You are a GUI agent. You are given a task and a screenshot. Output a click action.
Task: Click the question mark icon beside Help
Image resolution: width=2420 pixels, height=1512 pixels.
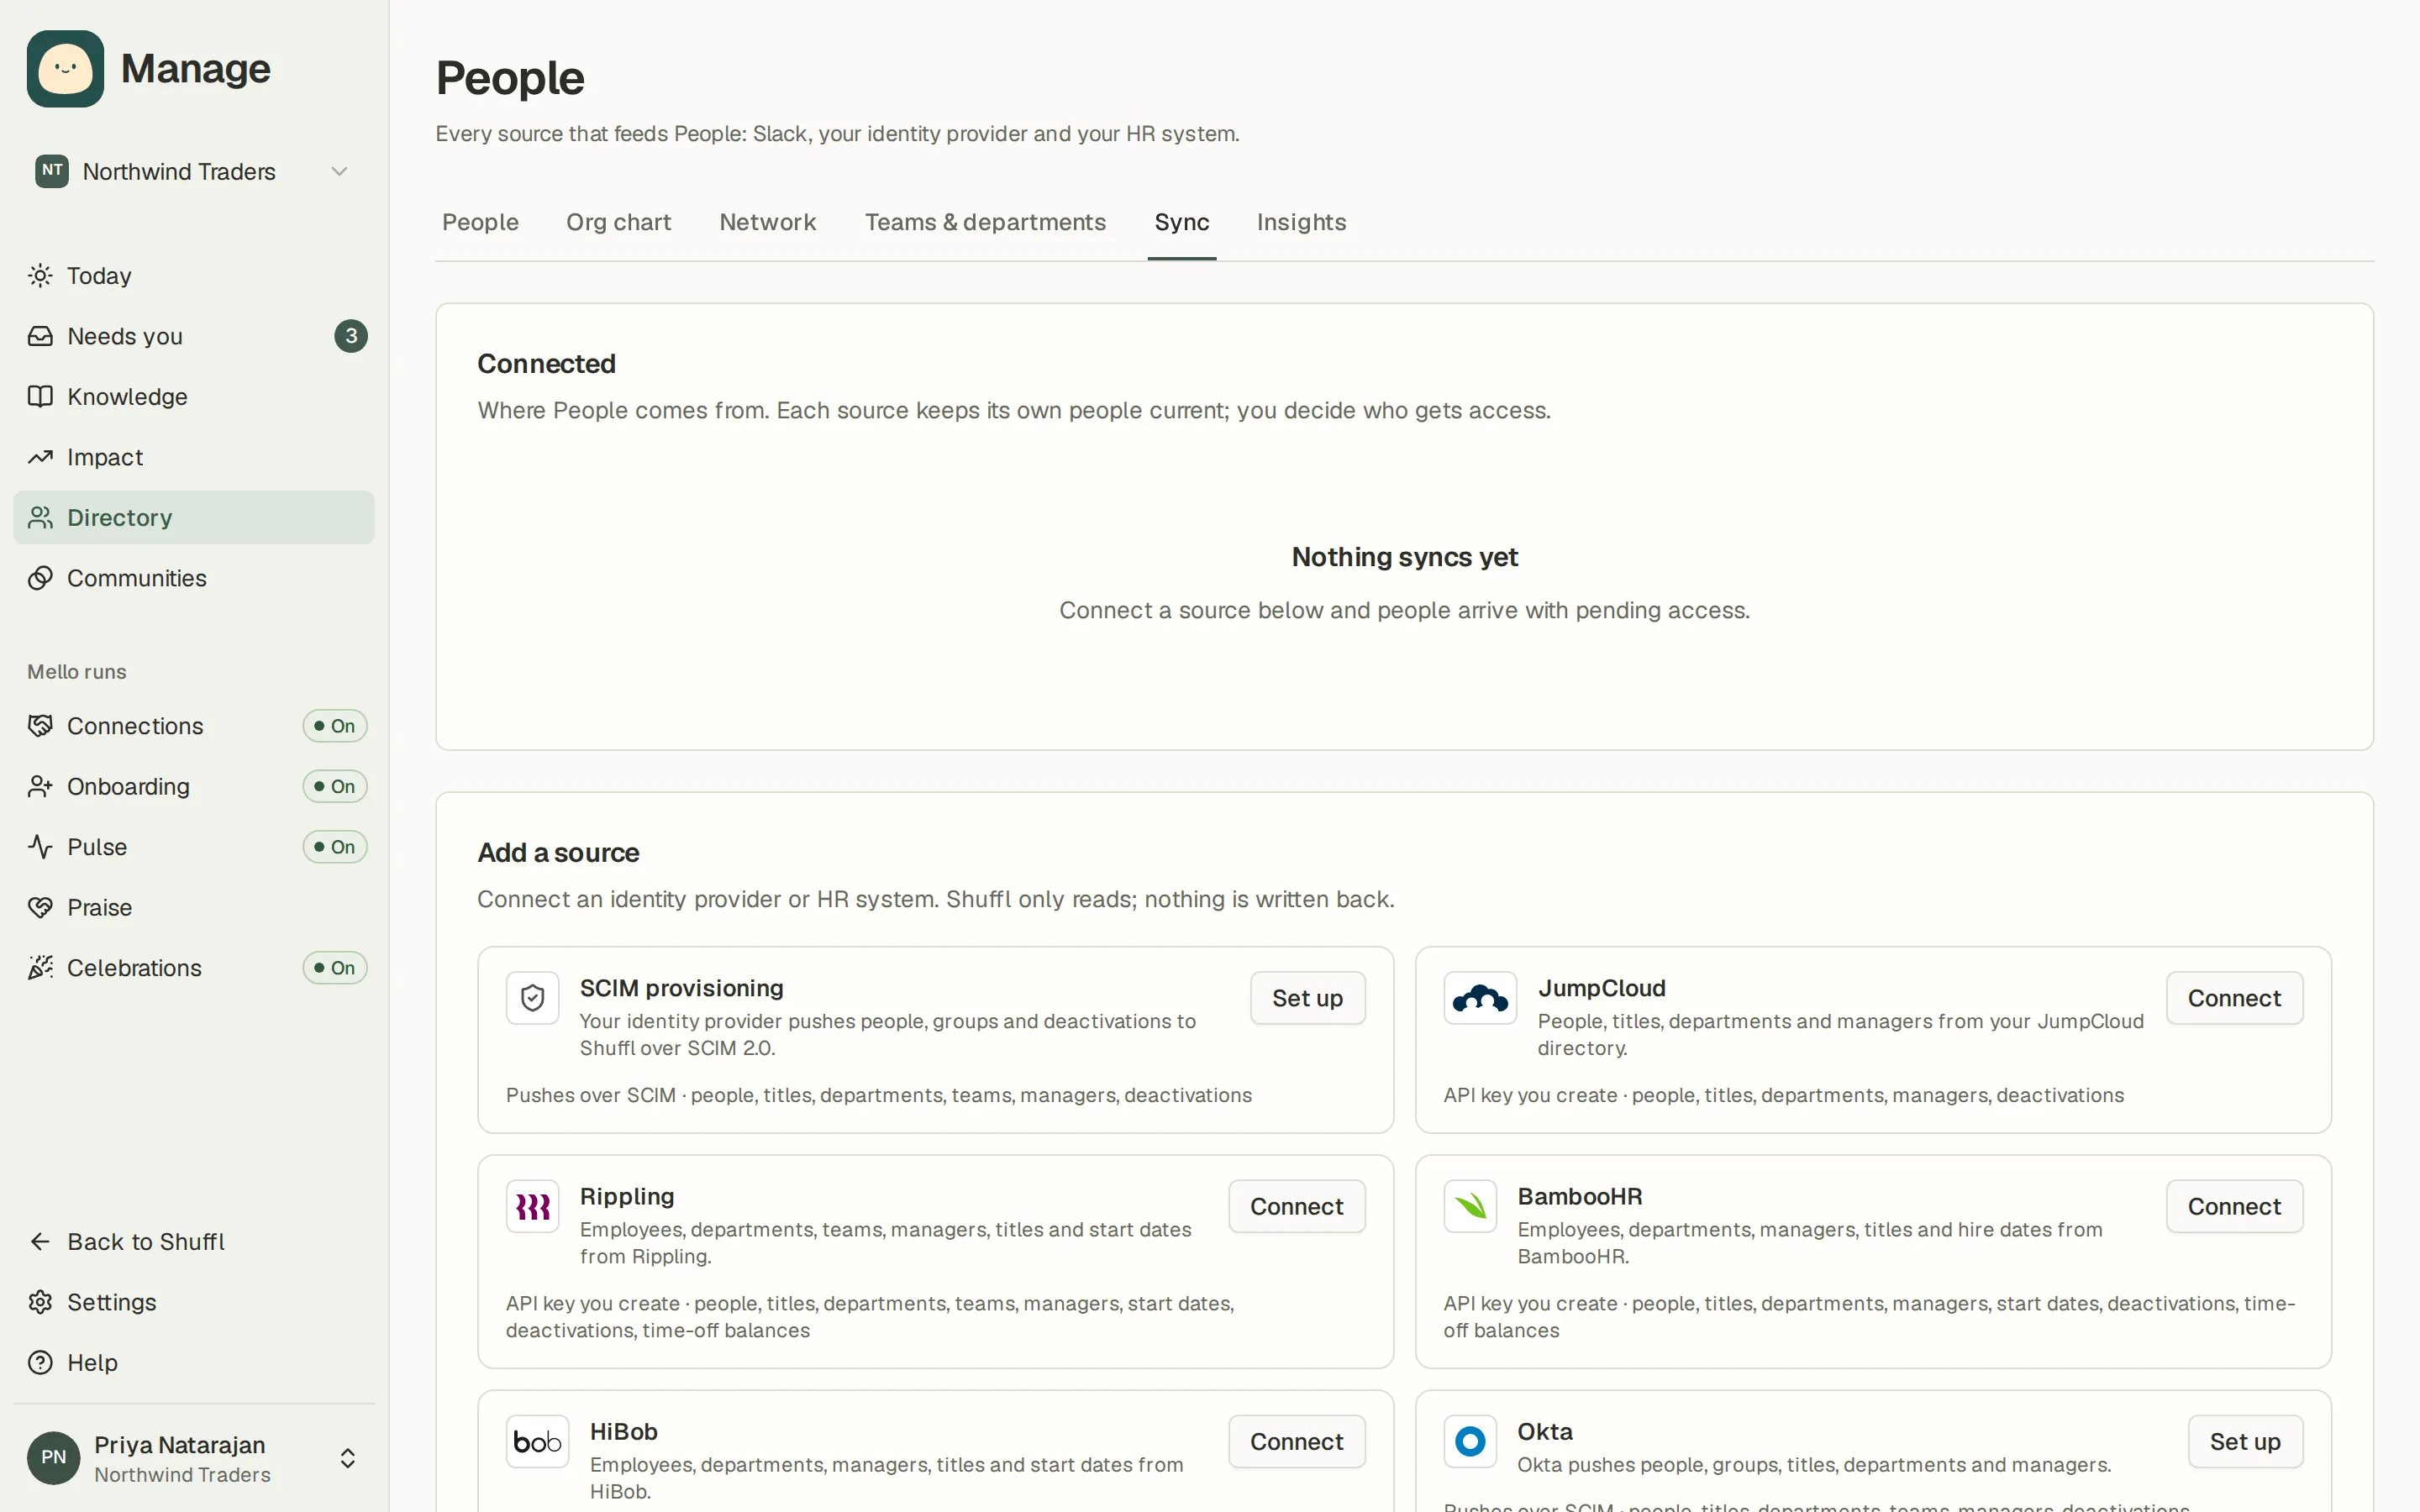click(40, 1363)
